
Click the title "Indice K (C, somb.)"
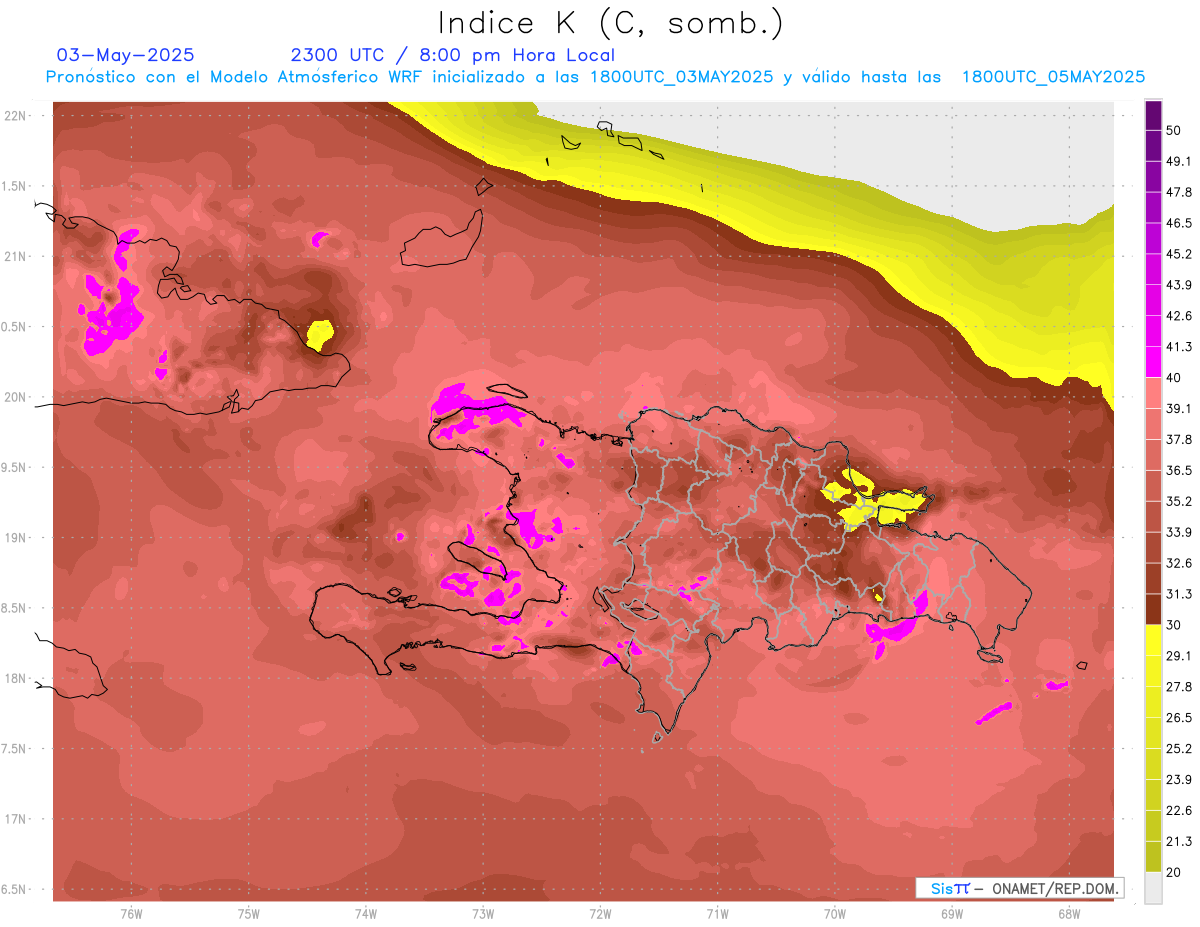[x=610, y=22]
